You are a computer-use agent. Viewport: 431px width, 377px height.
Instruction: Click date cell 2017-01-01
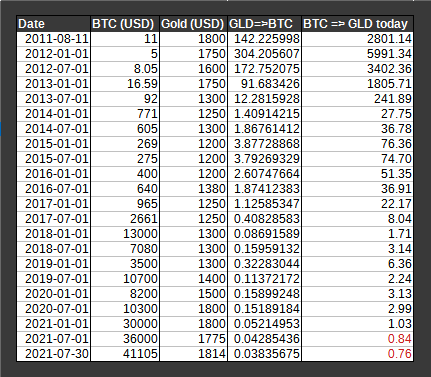pos(53,204)
